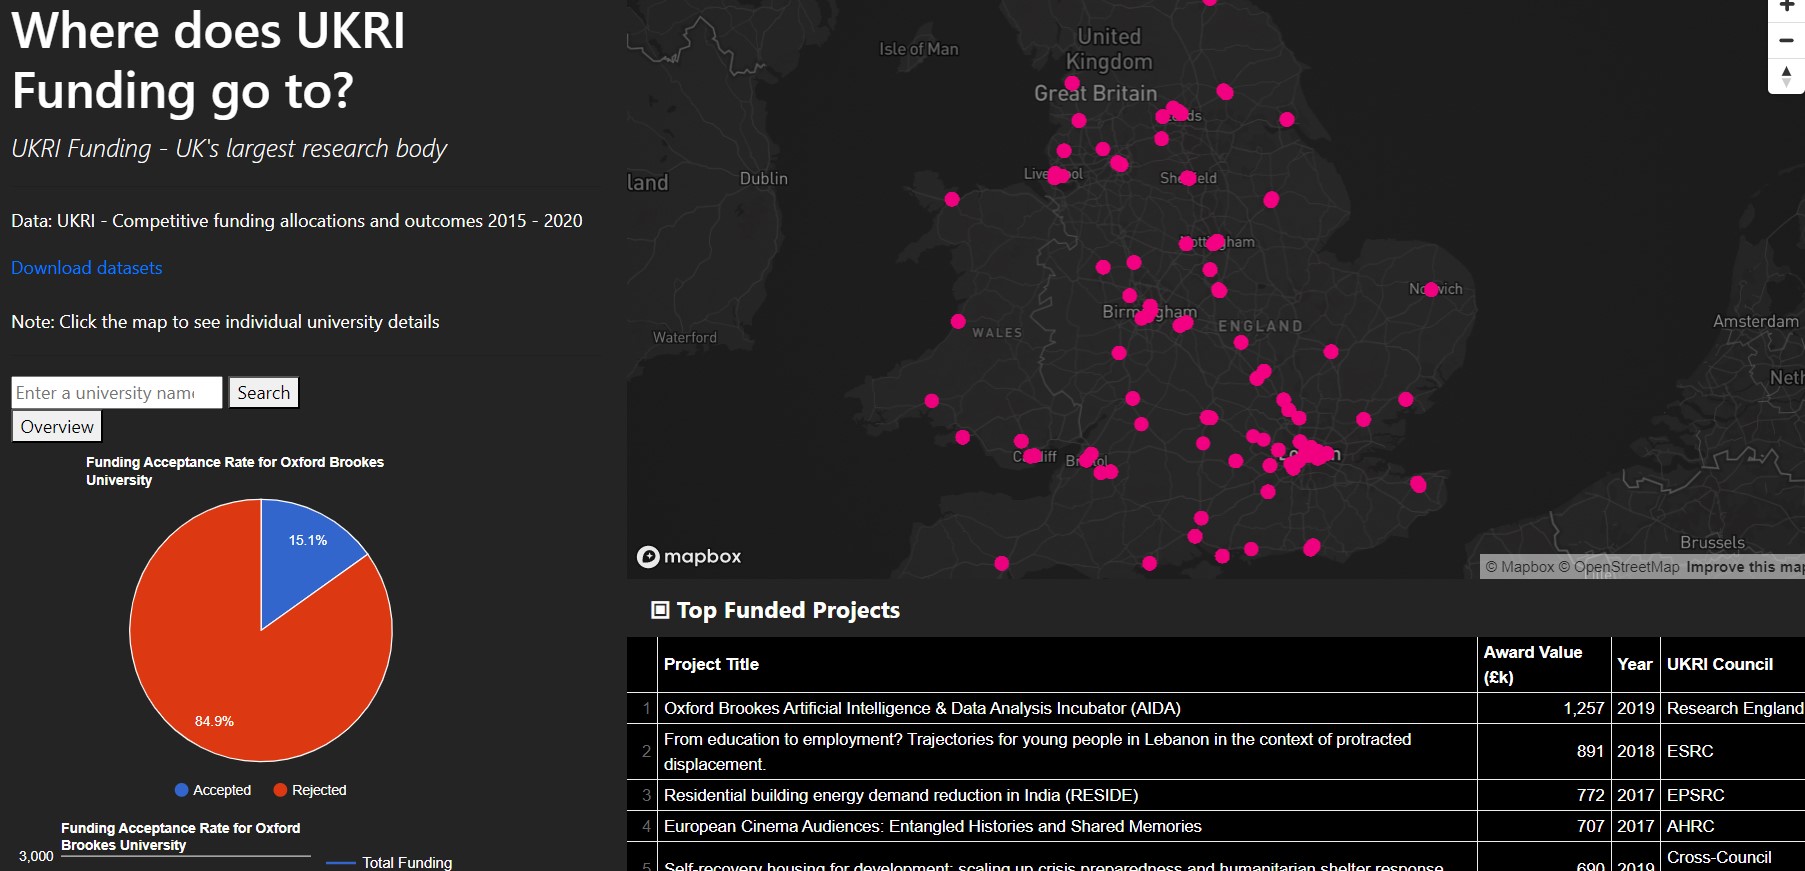The height and width of the screenshot is (871, 1805).
Task: Click the Accepted legend label
Action: pos(222,790)
